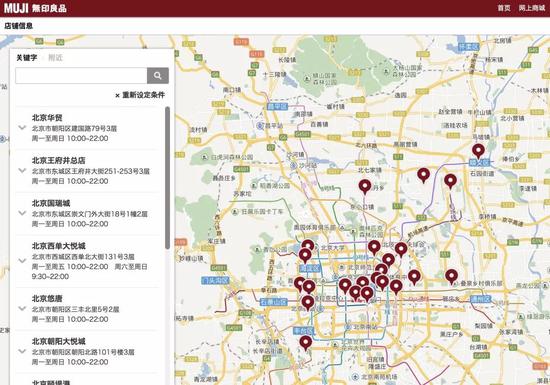This screenshot has width=550, height=385.
Task: Click the store list scrollbar
Action: pyautogui.click(x=167, y=178)
